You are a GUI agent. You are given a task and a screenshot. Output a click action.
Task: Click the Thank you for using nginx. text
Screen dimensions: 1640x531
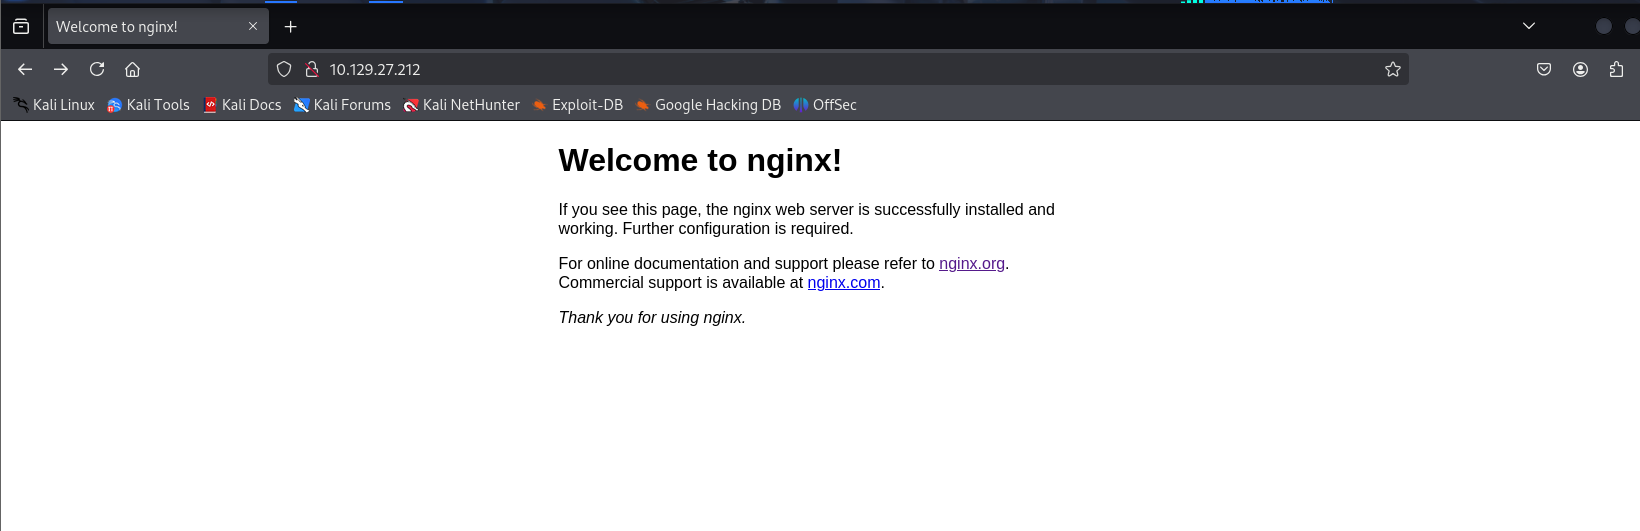[652, 318]
